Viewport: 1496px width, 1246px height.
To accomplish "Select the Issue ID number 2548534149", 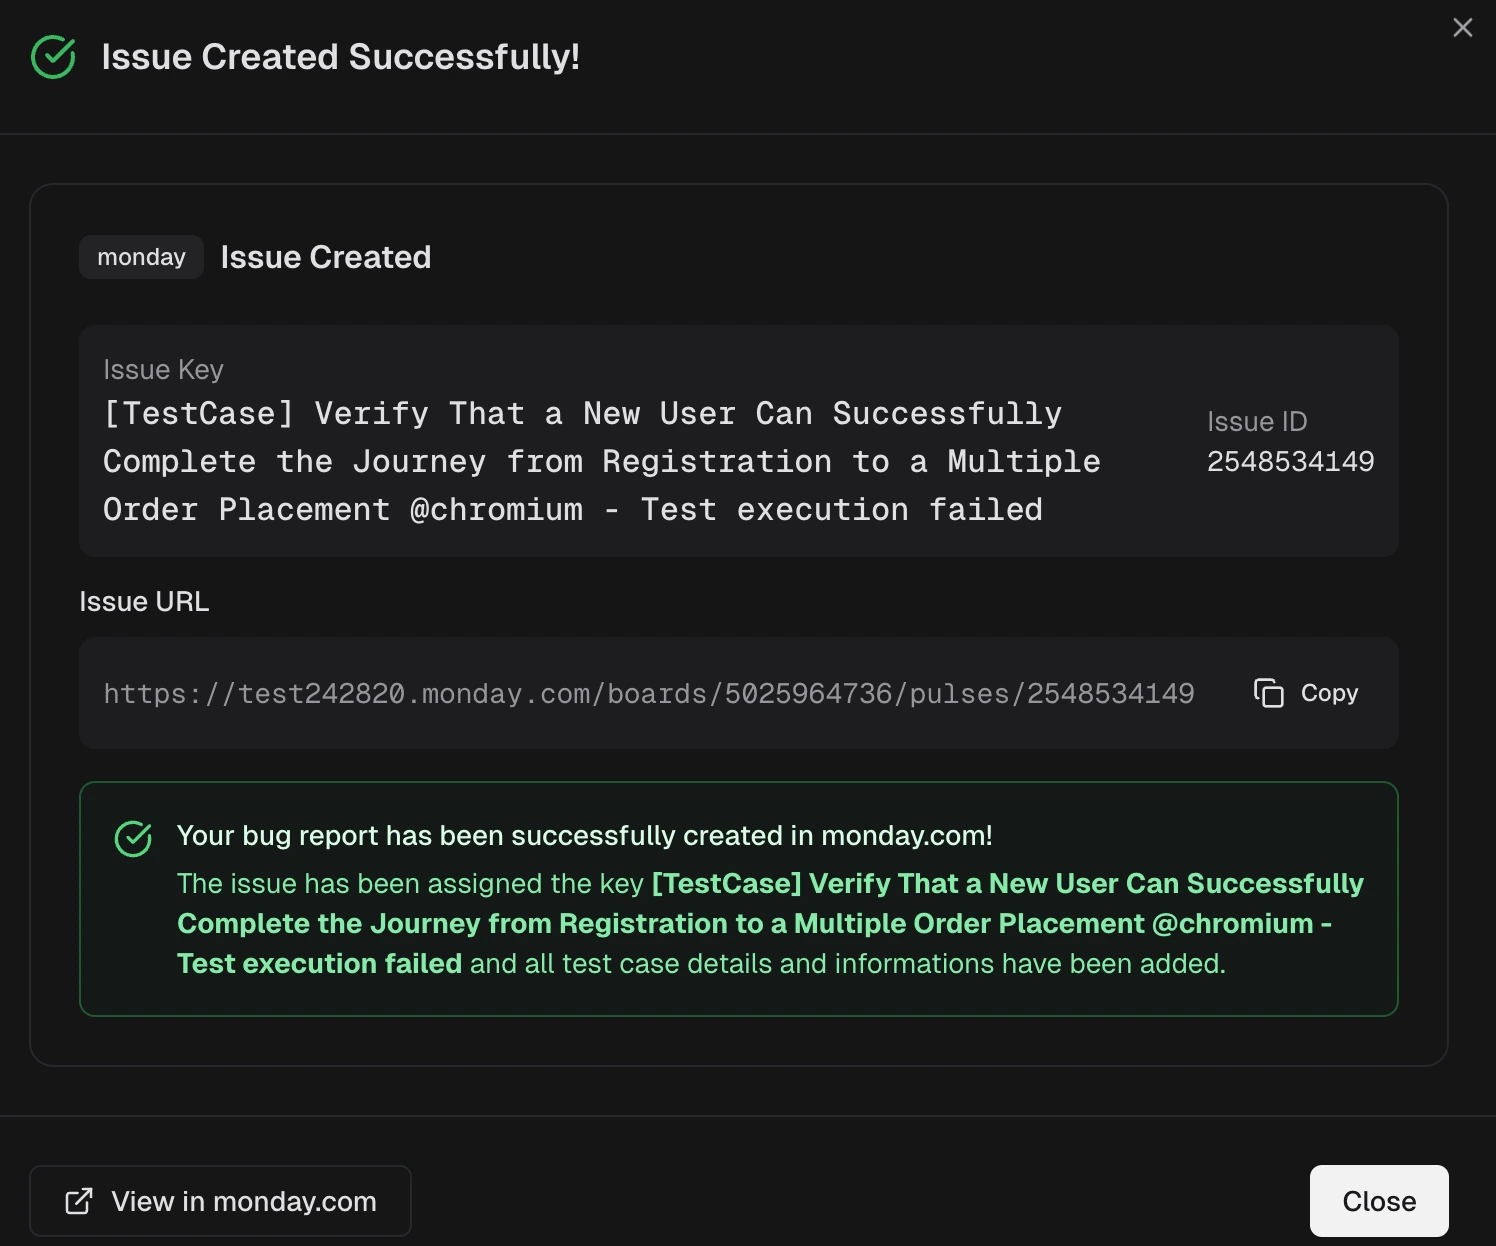I will (1291, 461).
